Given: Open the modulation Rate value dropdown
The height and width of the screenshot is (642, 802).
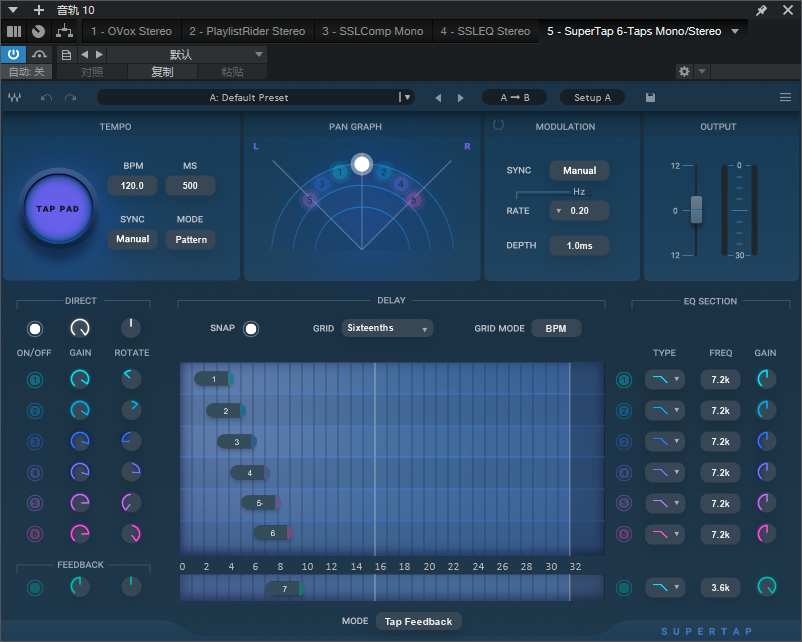Looking at the screenshot, I should pyautogui.click(x=579, y=211).
